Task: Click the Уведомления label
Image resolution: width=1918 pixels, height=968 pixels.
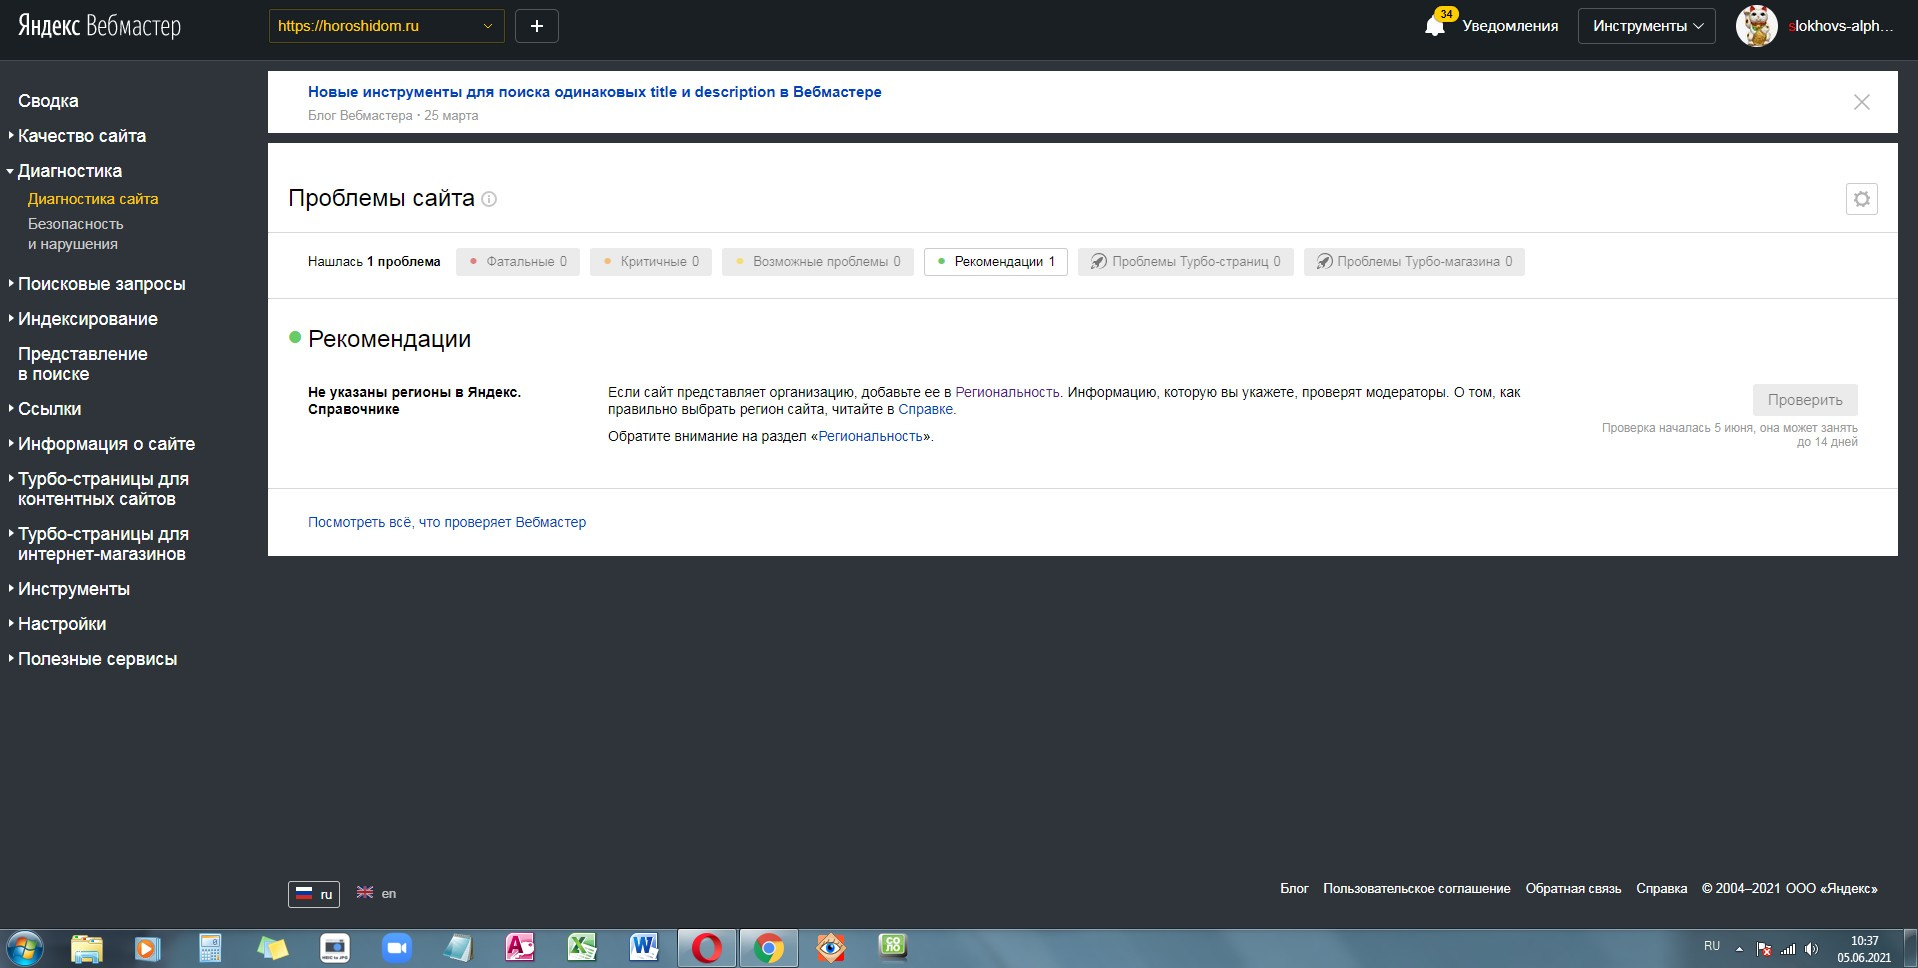Action: point(1510,26)
